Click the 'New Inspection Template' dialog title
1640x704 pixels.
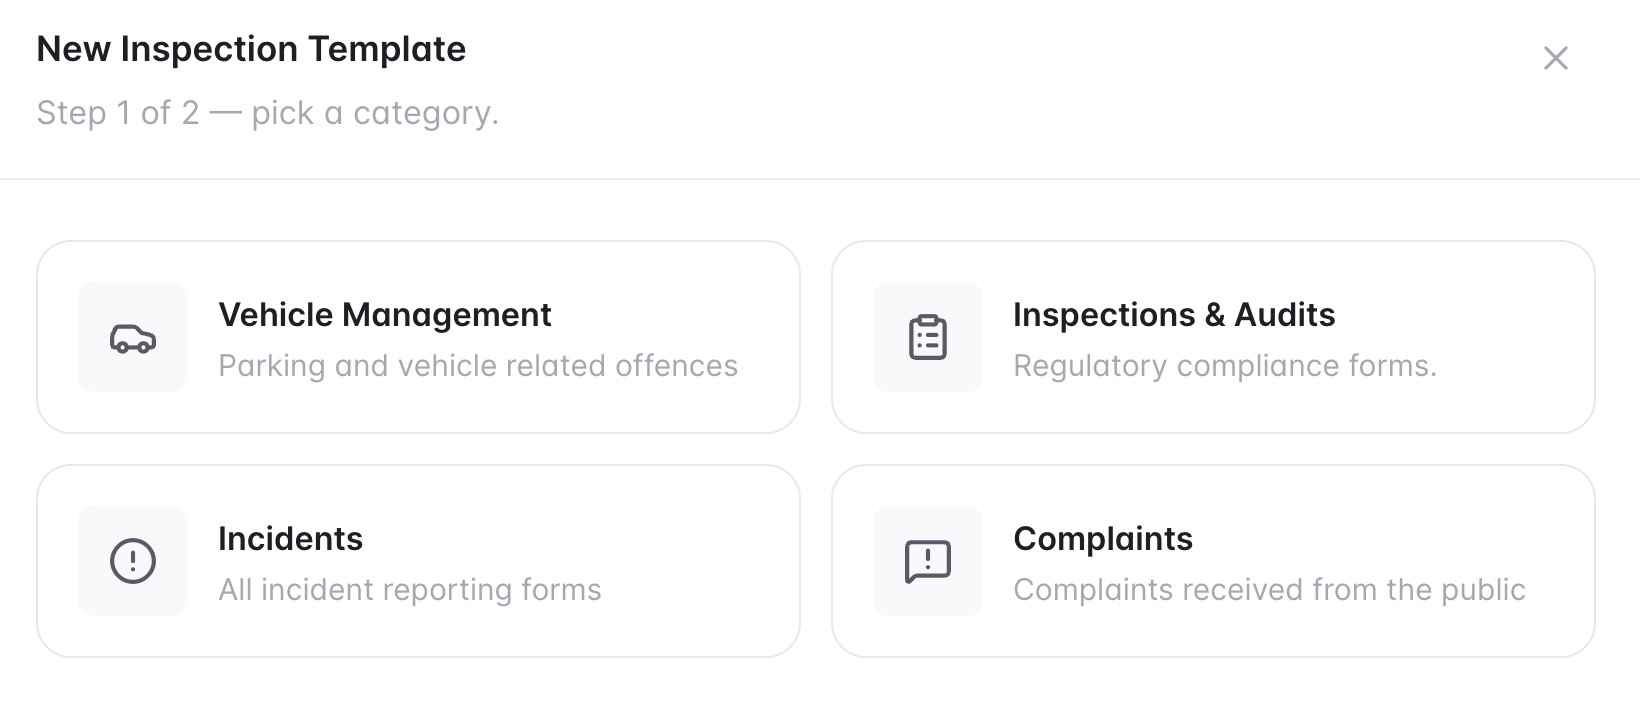(x=251, y=49)
